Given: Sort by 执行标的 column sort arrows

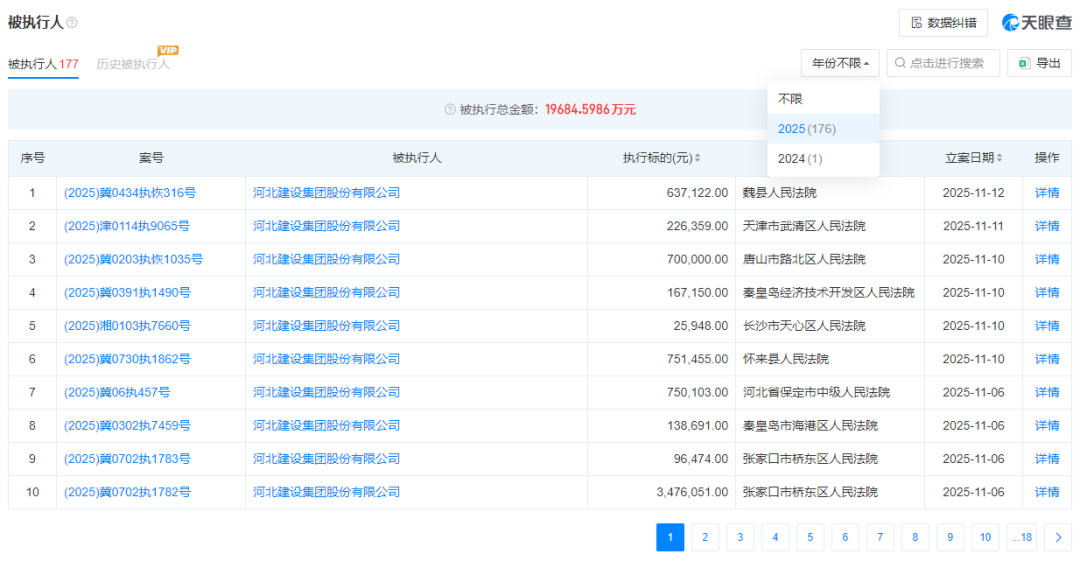Looking at the screenshot, I should pos(697,158).
